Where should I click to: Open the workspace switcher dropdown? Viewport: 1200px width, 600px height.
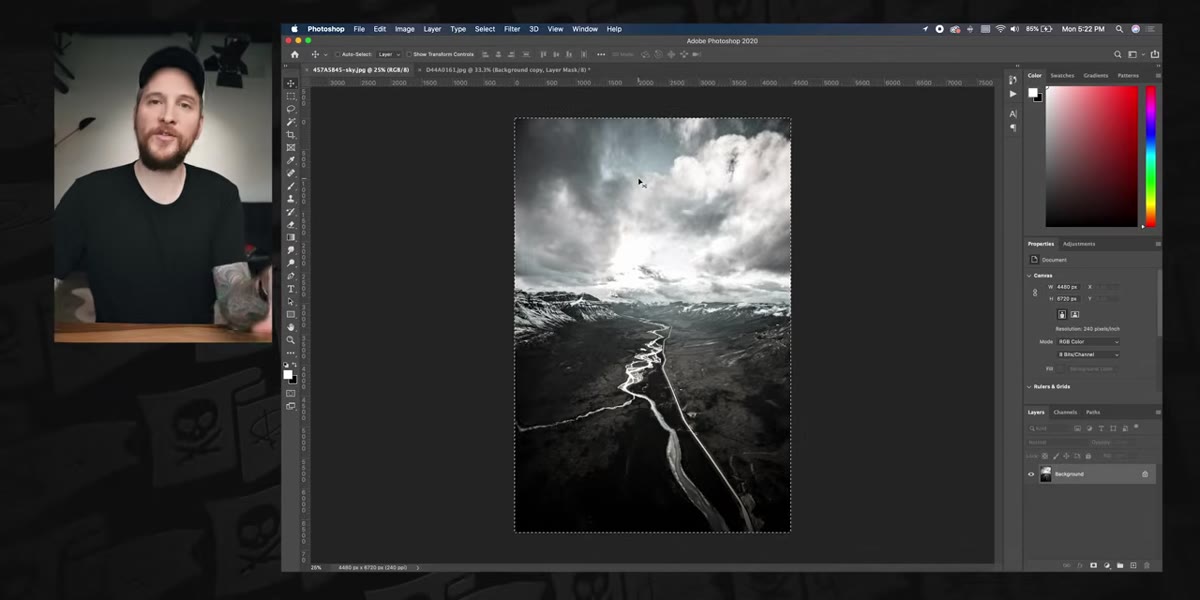tap(1134, 54)
